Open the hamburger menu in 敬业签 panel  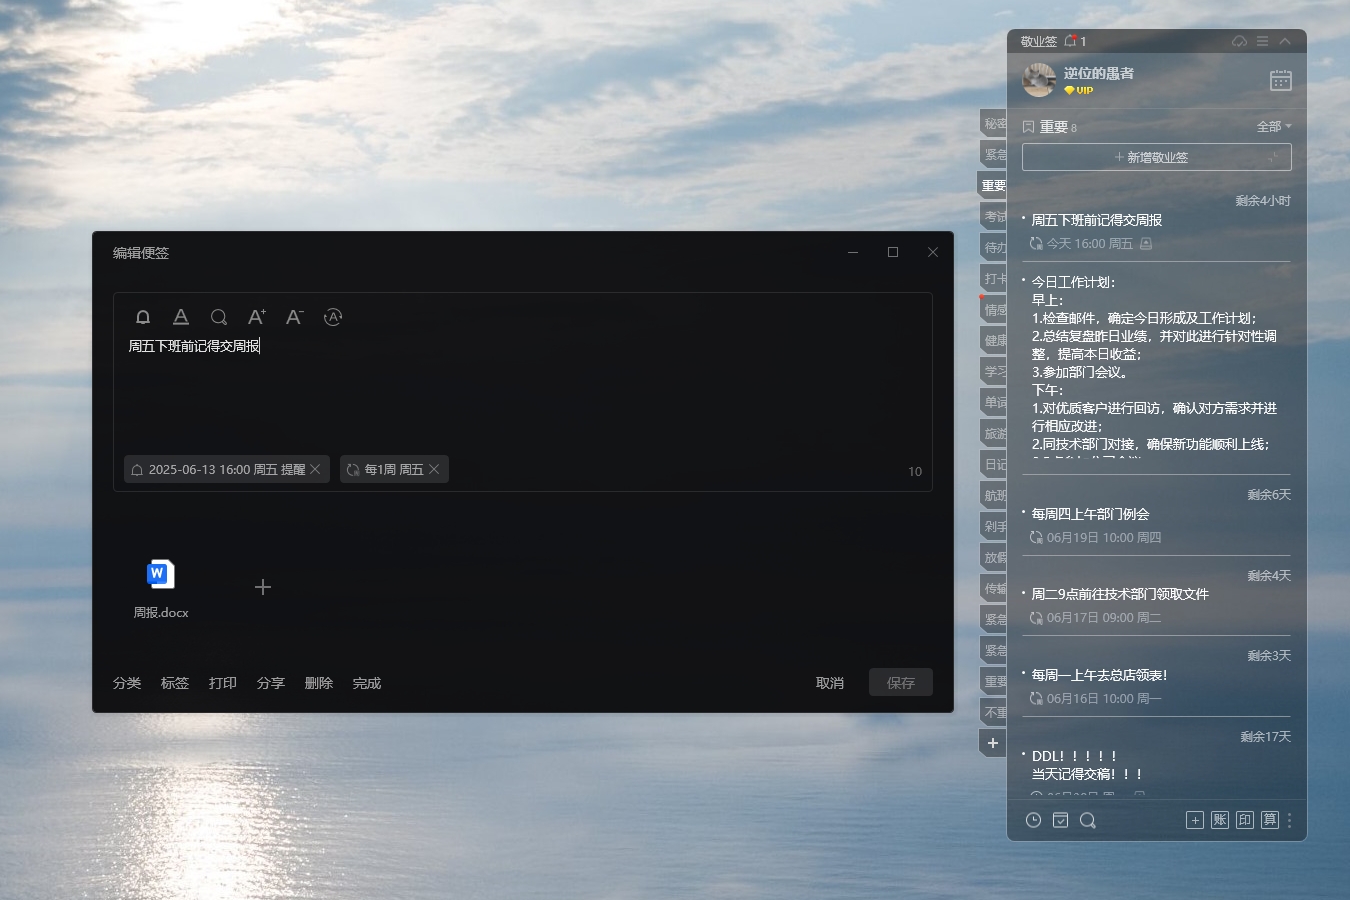coord(1263,41)
